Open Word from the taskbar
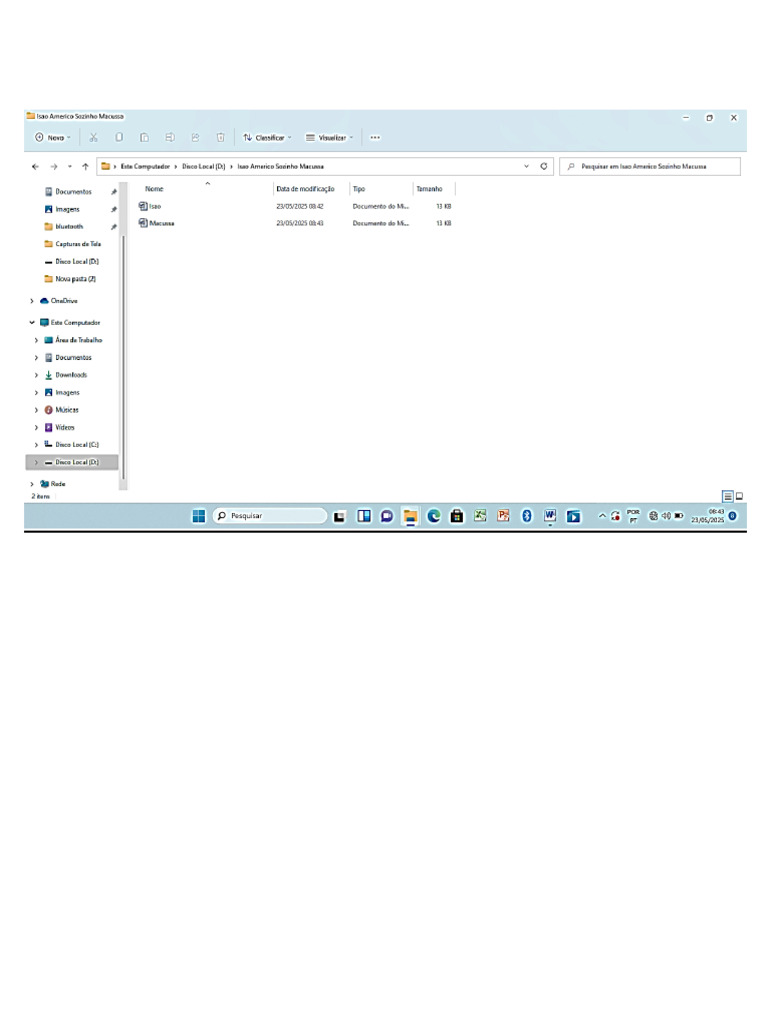The height and width of the screenshot is (1024, 768). (550, 516)
